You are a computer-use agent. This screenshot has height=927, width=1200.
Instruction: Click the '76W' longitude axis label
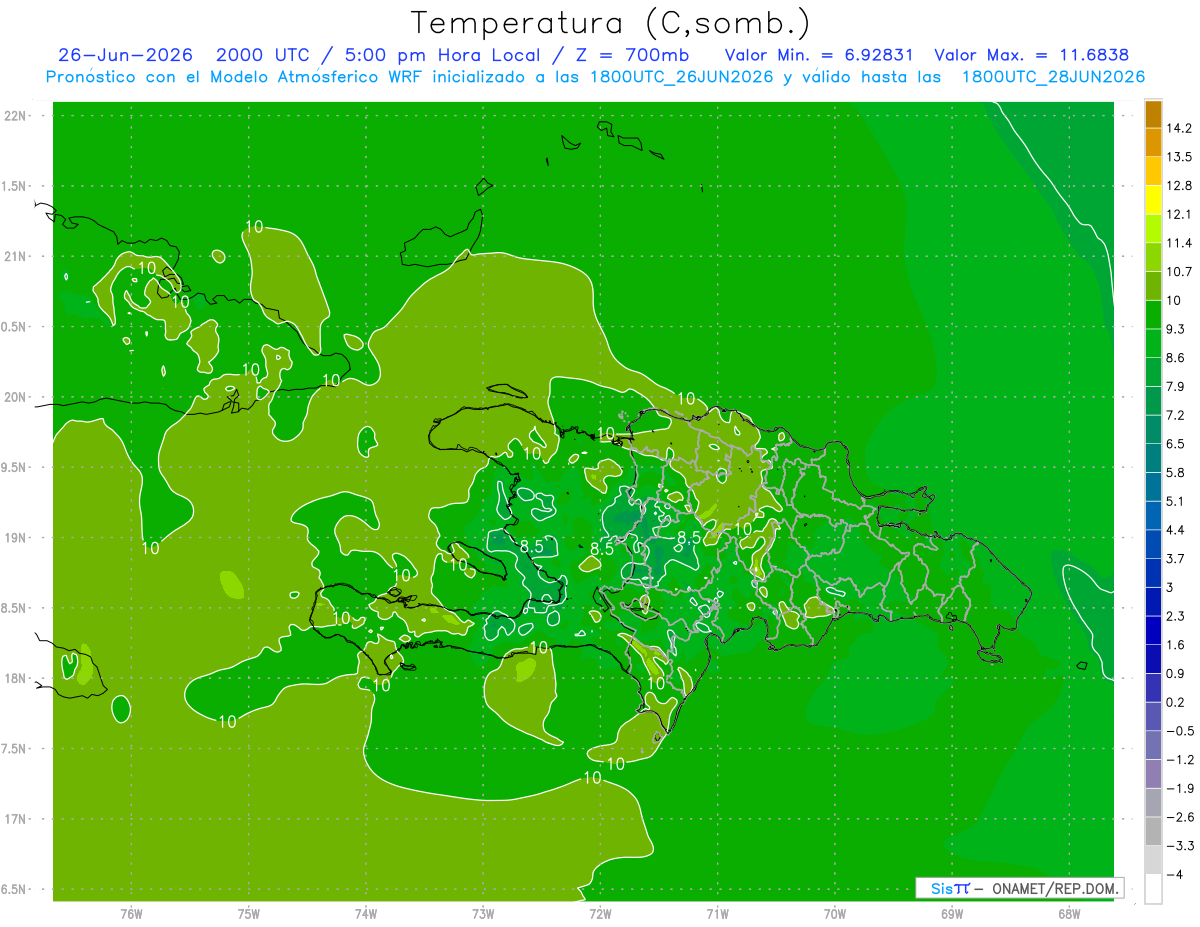[131, 914]
